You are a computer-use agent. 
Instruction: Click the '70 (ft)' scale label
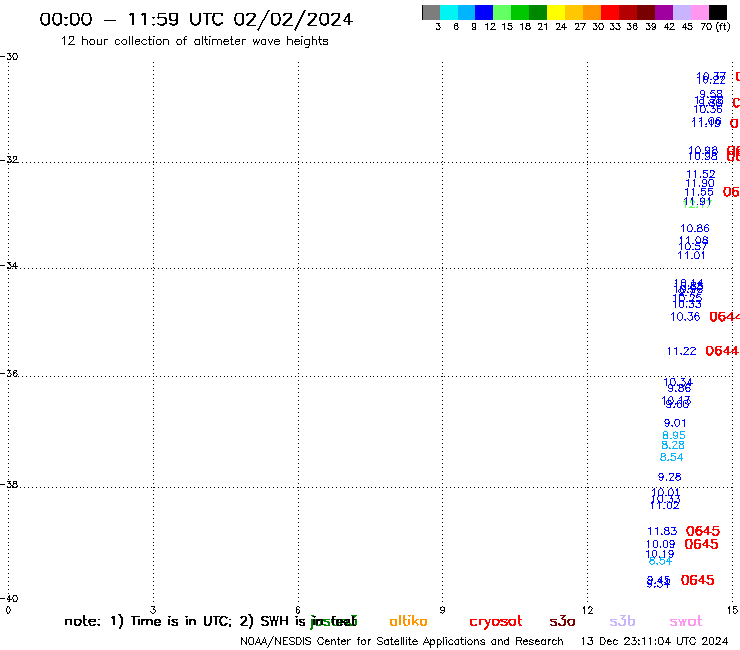pyautogui.click(x=715, y=27)
